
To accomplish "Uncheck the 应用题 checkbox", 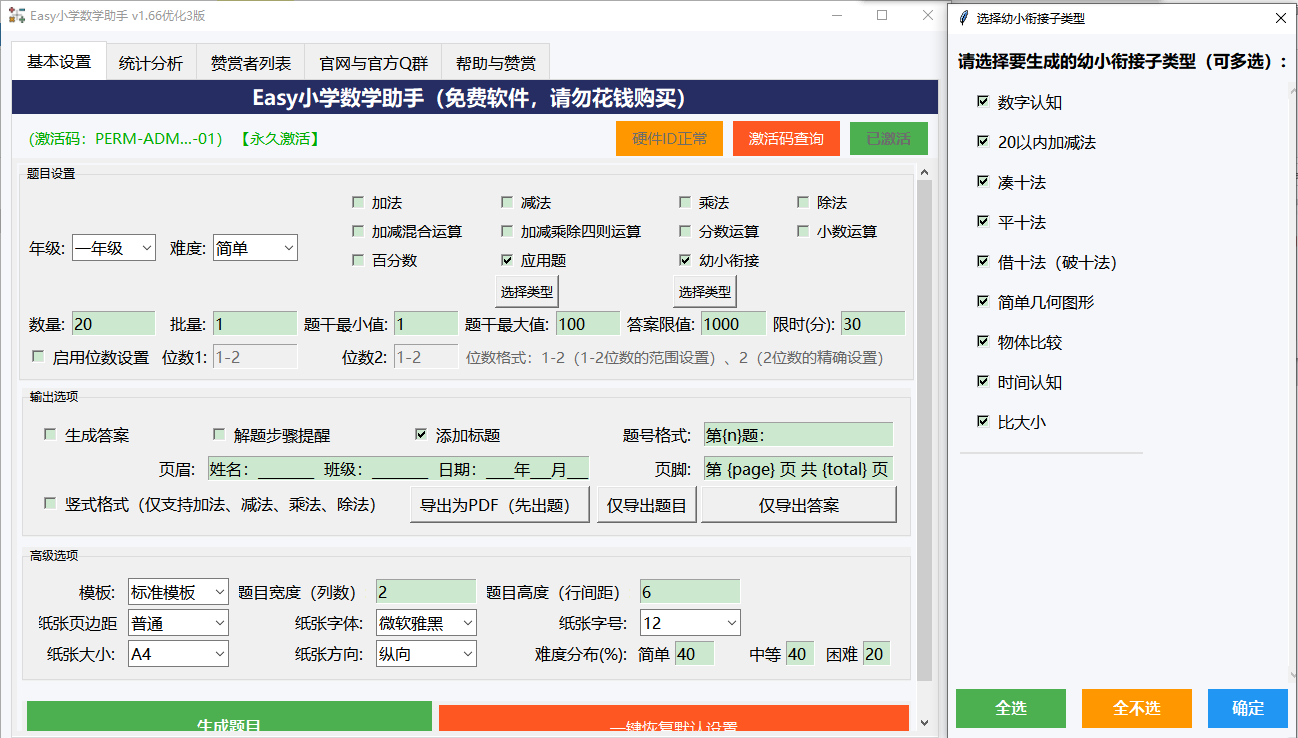I will tap(507, 260).
